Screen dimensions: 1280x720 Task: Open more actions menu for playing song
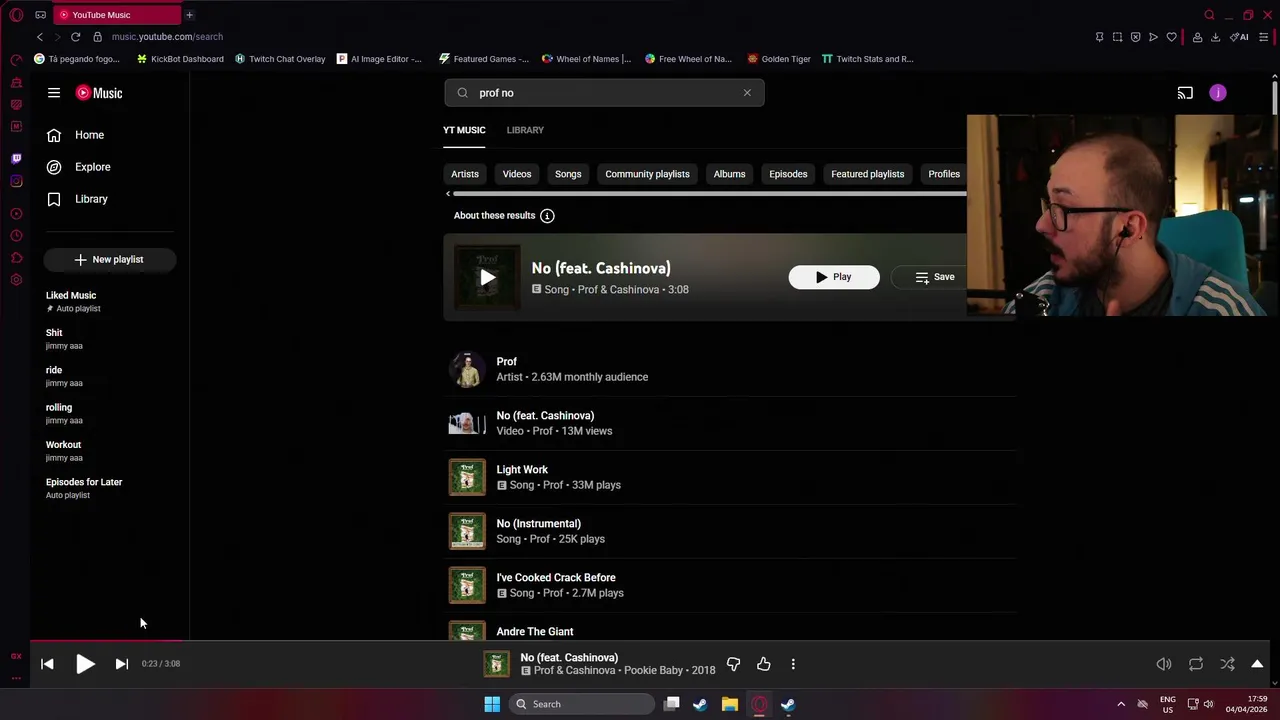tap(793, 664)
